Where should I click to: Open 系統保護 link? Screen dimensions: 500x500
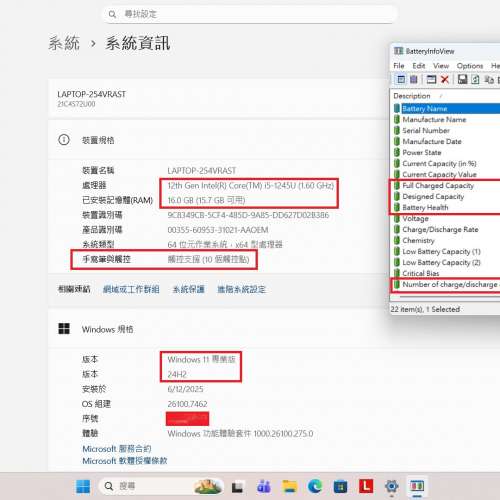[188, 290]
